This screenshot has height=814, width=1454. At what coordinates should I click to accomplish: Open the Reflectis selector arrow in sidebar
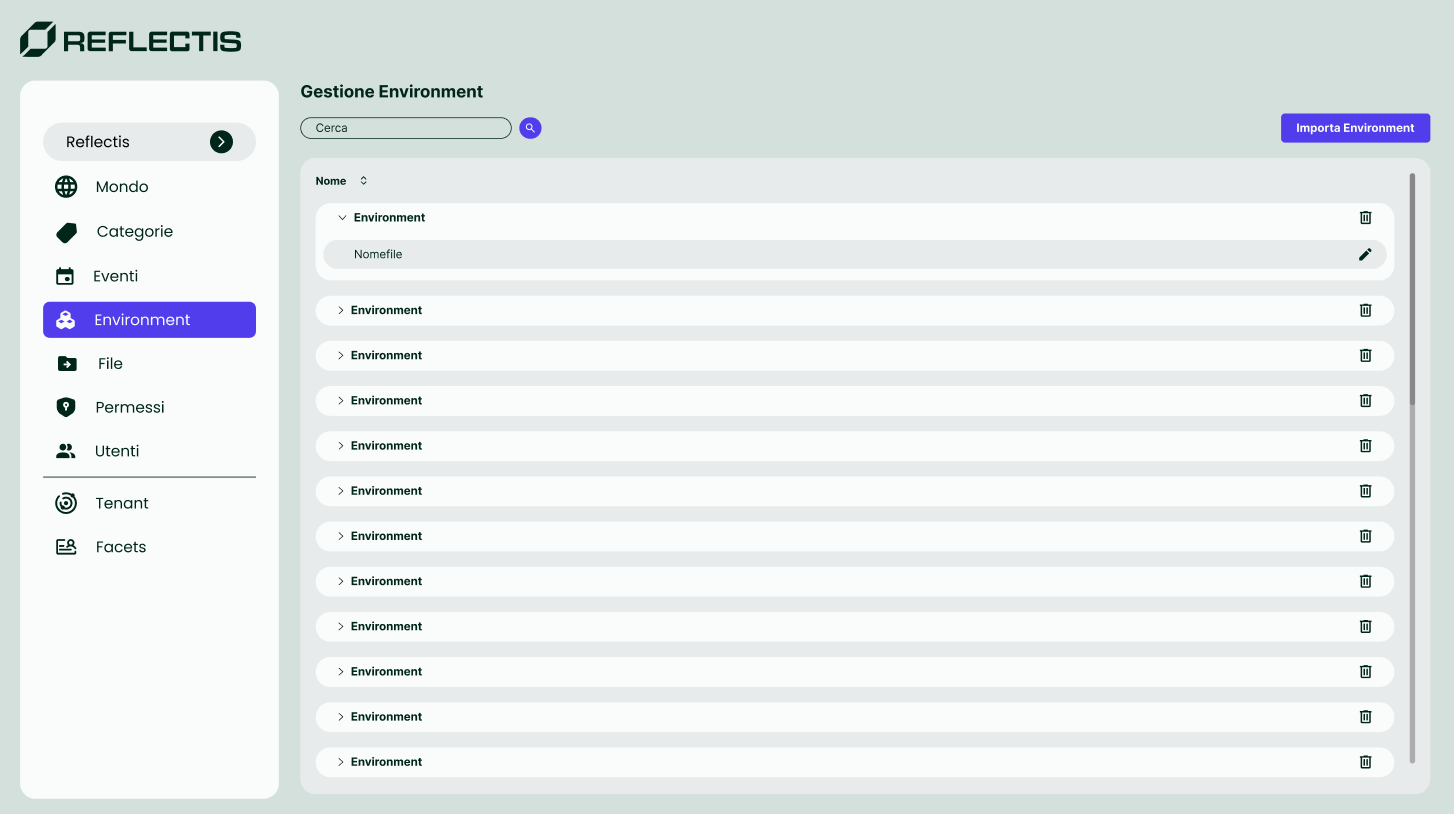(221, 142)
